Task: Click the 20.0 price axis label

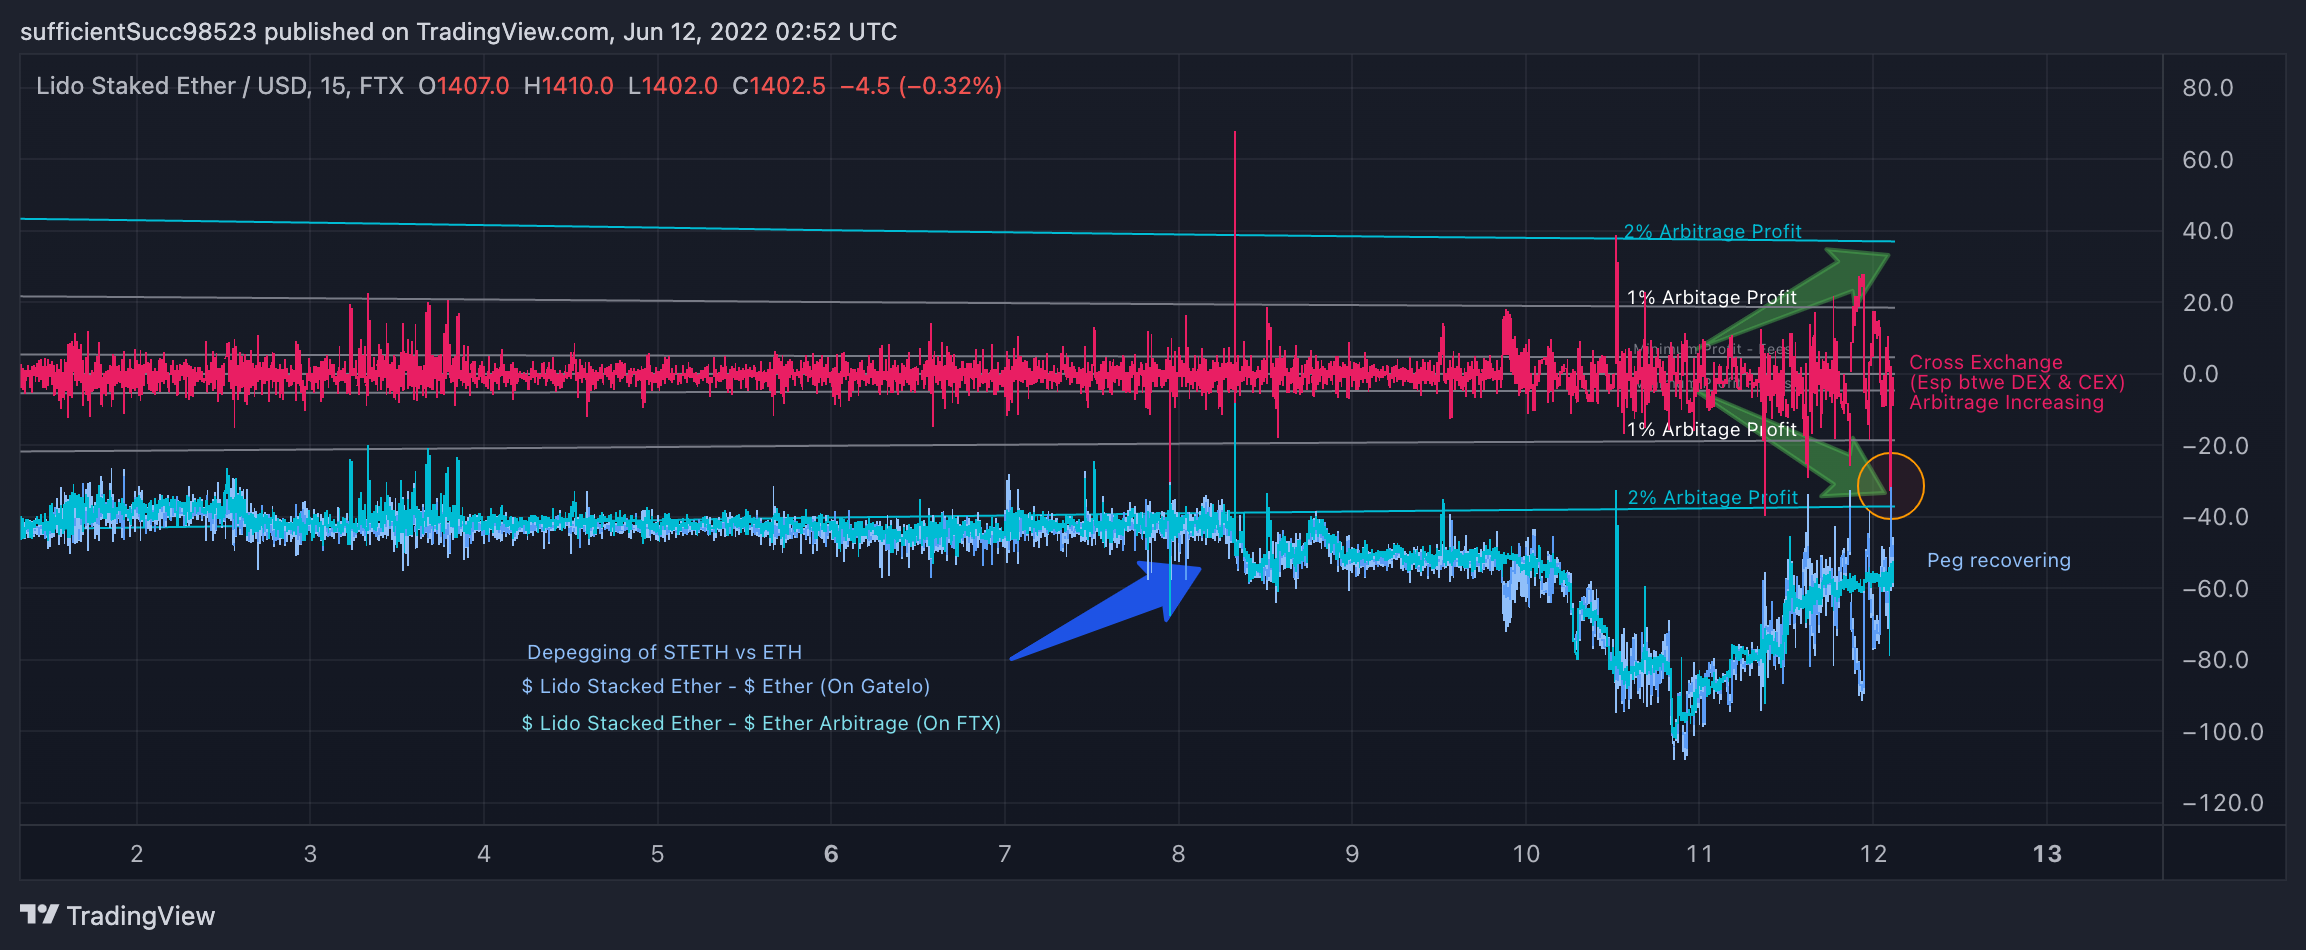Action: coord(2208,303)
